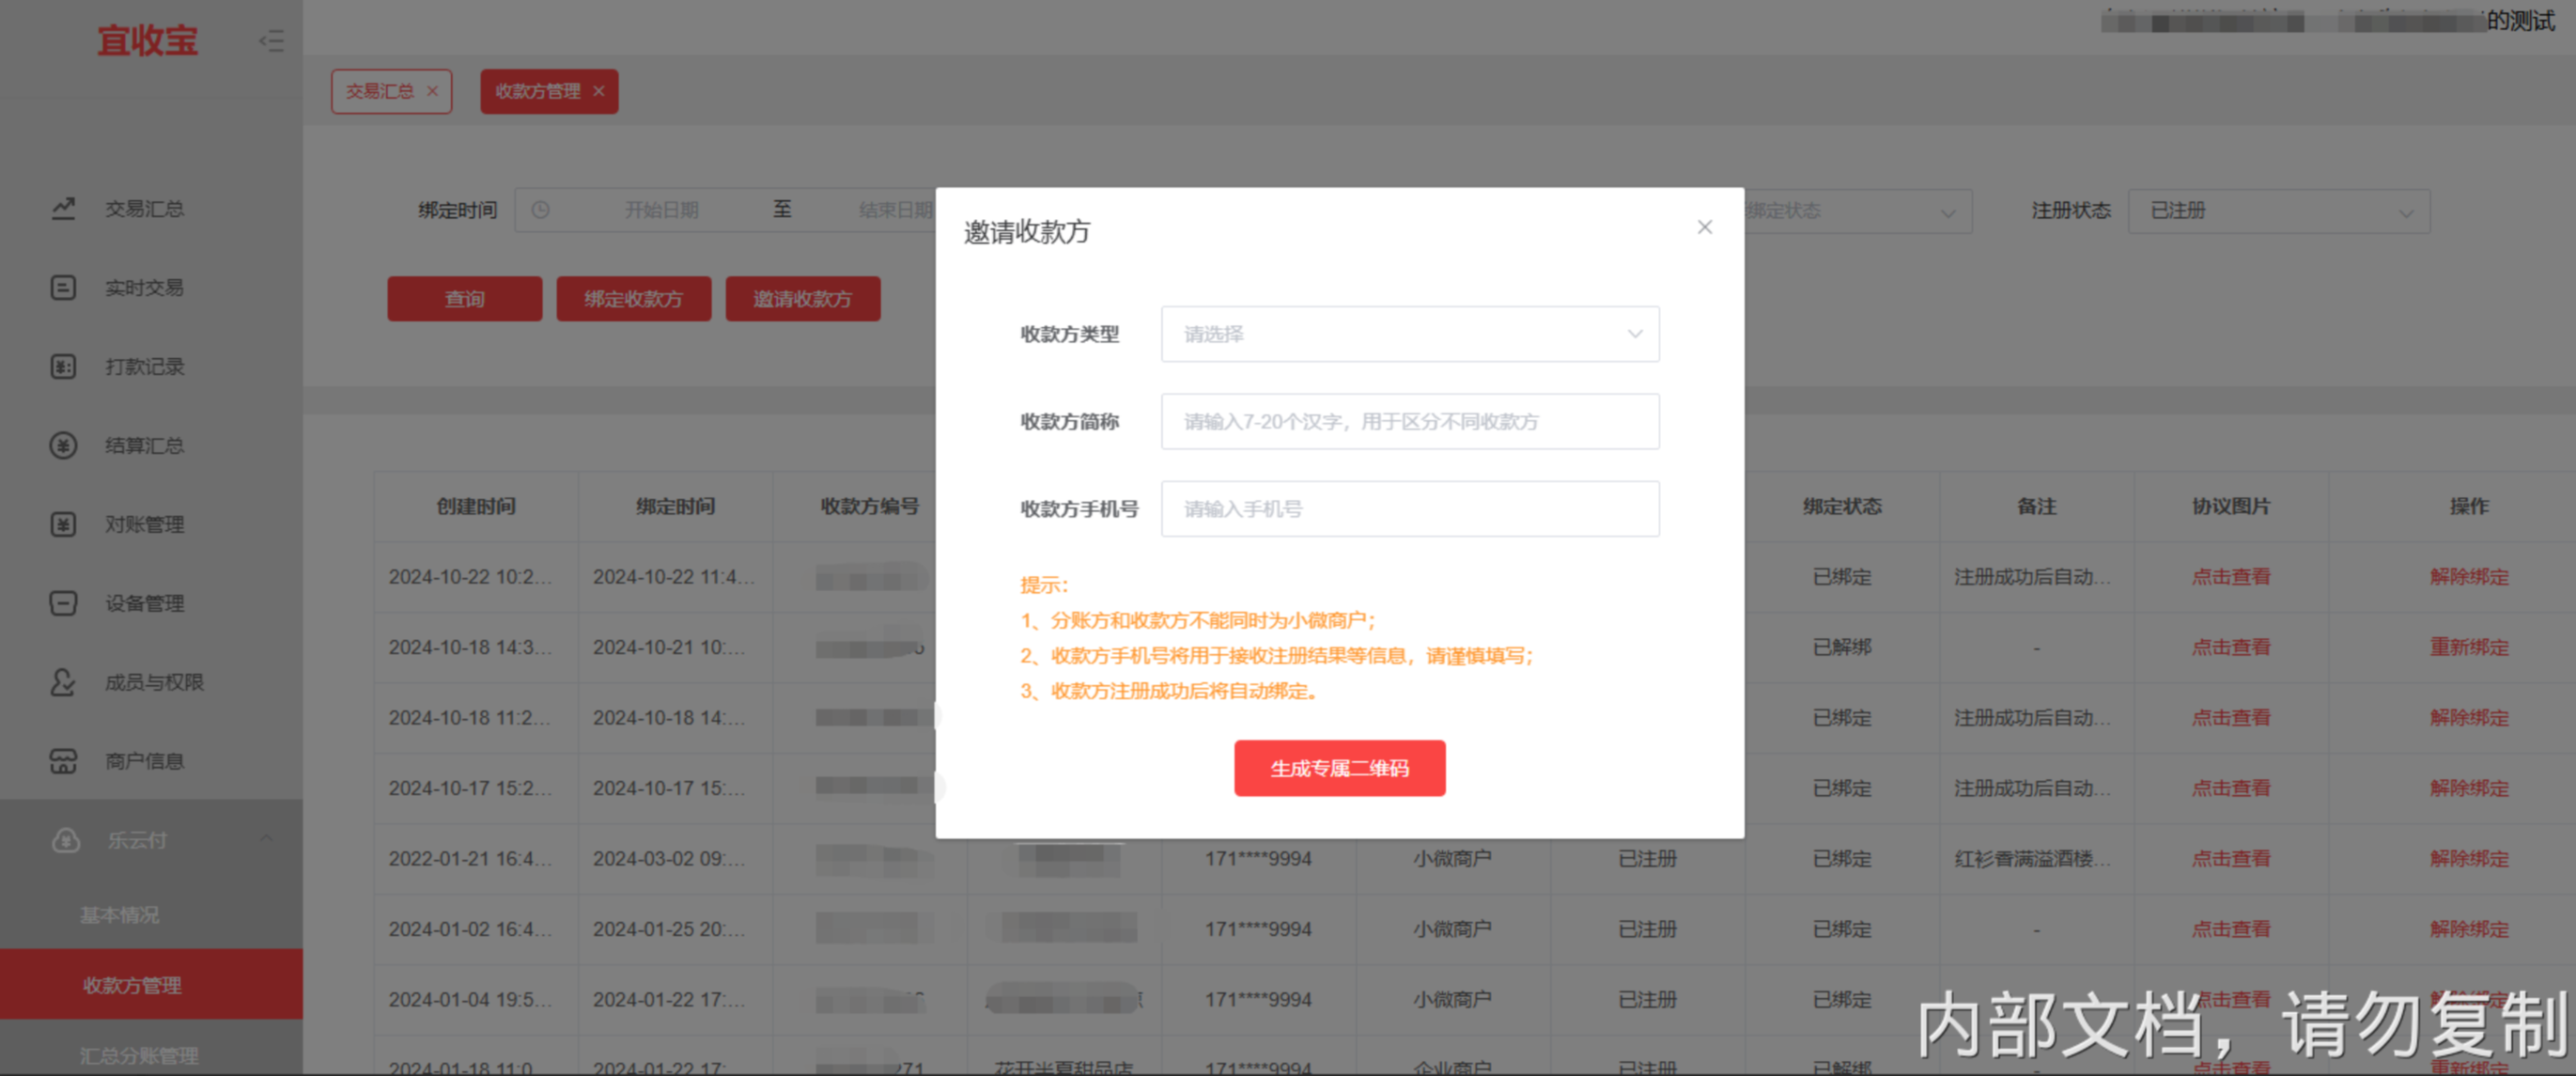Focus the 收款方手机号 input field
The height and width of the screenshot is (1076, 2576).
(x=1410, y=509)
